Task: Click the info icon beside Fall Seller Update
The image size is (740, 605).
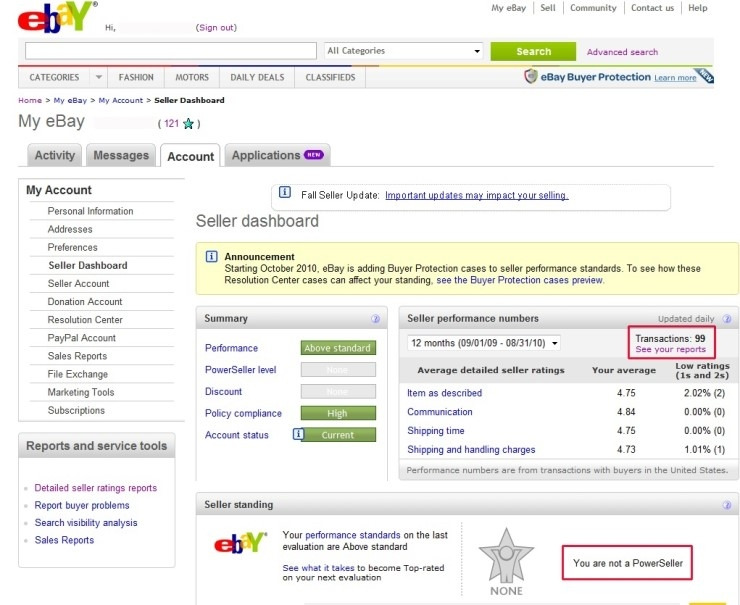Action: [x=285, y=192]
